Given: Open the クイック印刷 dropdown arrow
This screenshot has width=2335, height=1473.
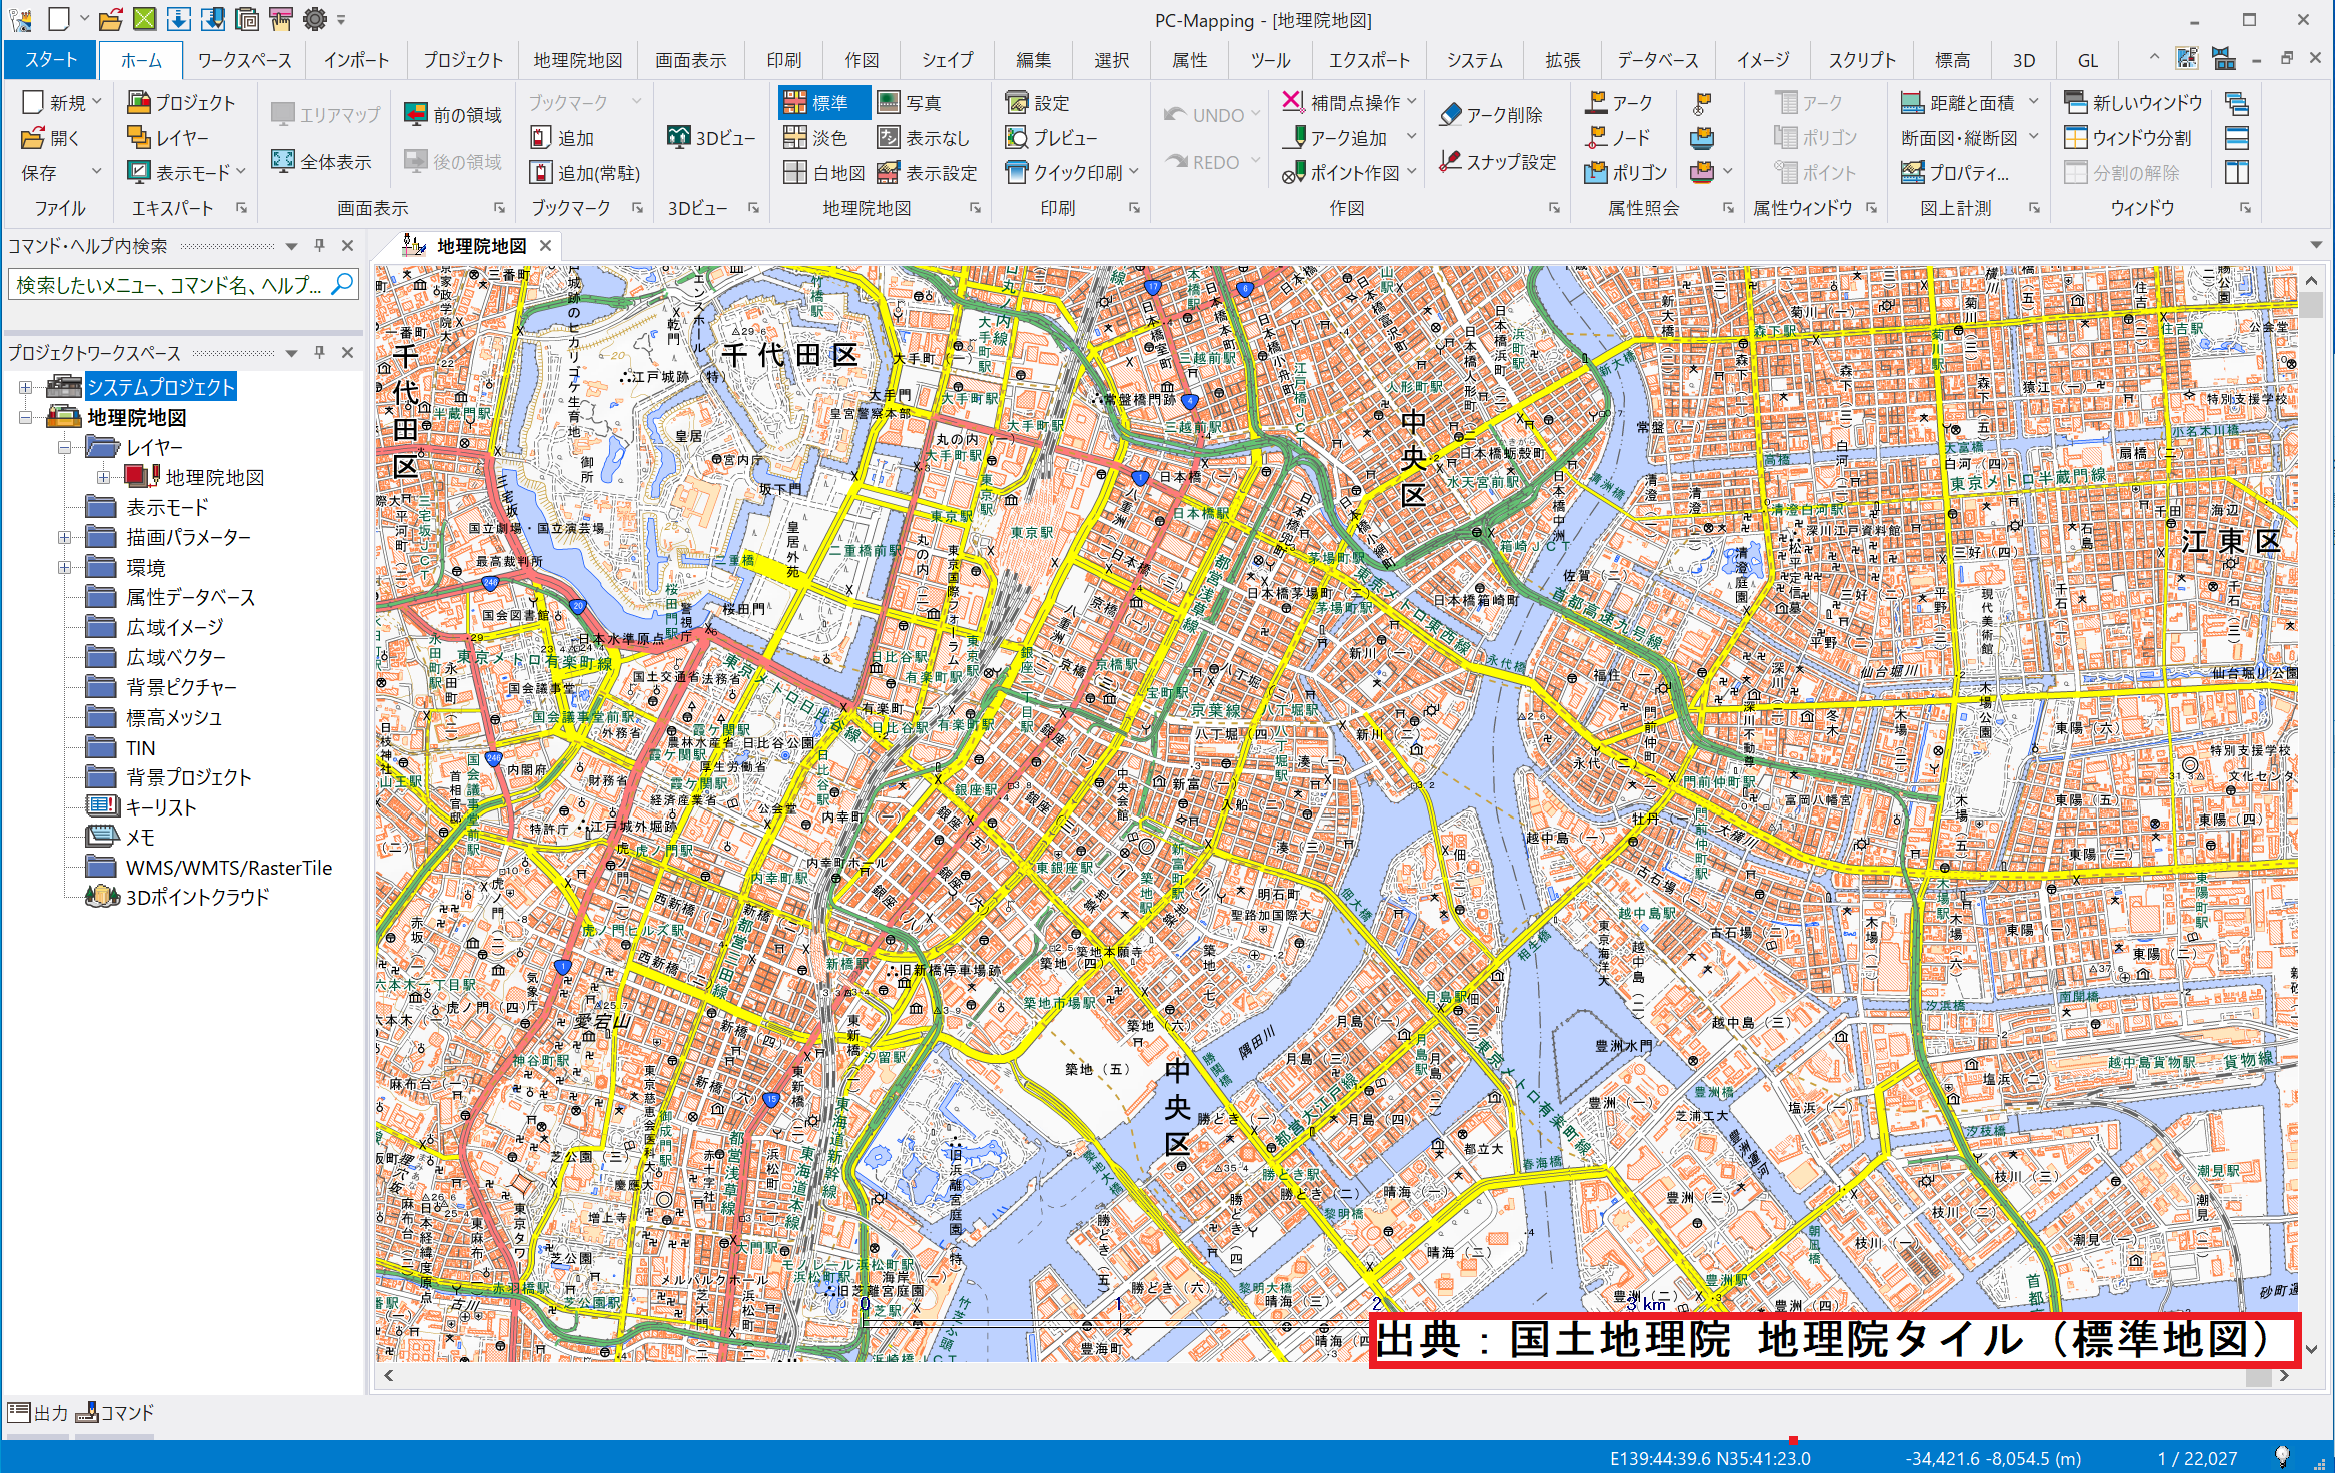Looking at the screenshot, I should (x=1134, y=173).
